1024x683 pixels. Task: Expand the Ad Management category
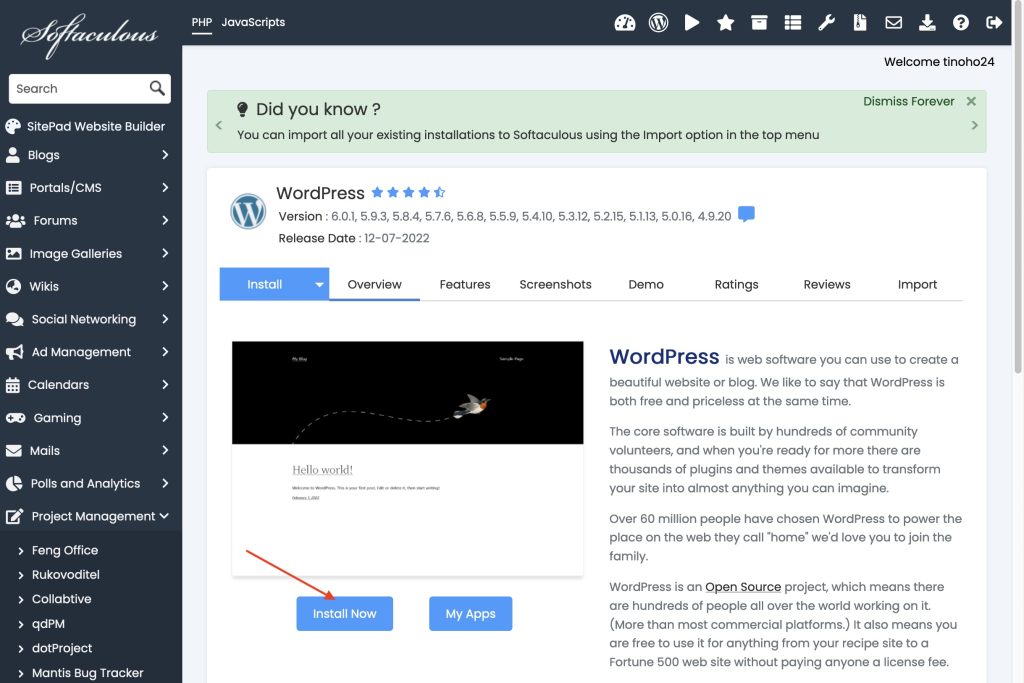click(87, 351)
